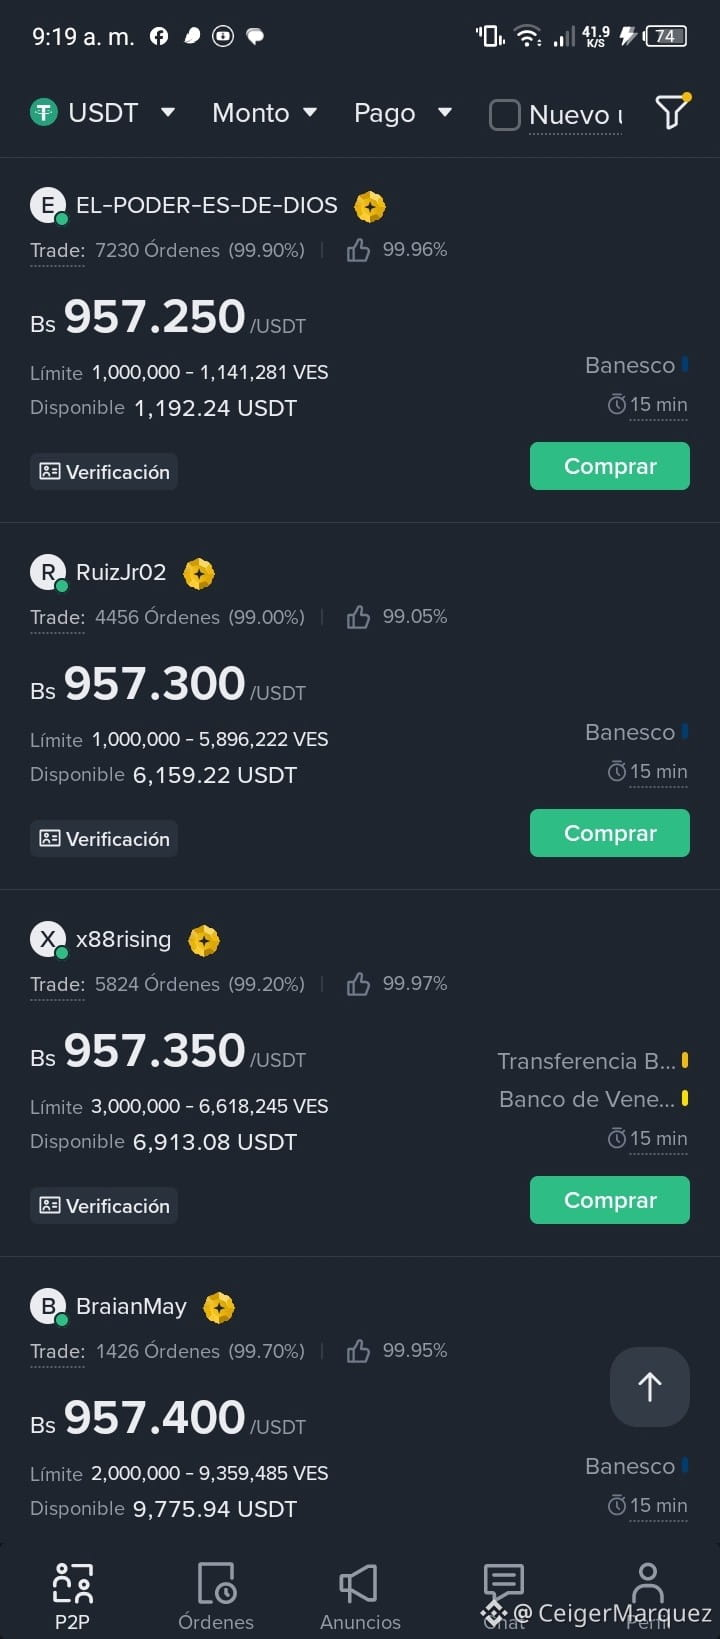Buy from EL-PODER-ES-DE-DIOS with Comprar
Image resolution: width=720 pixels, height=1639 pixels.
click(610, 466)
